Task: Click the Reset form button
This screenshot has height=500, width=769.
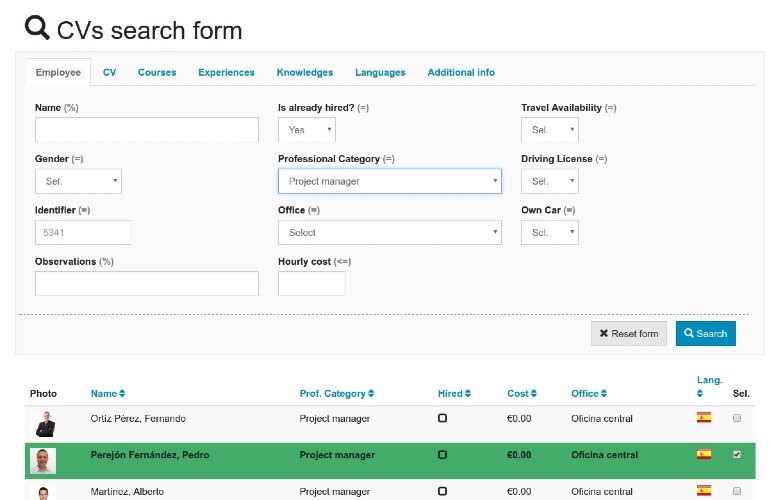Action: click(629, 333)
